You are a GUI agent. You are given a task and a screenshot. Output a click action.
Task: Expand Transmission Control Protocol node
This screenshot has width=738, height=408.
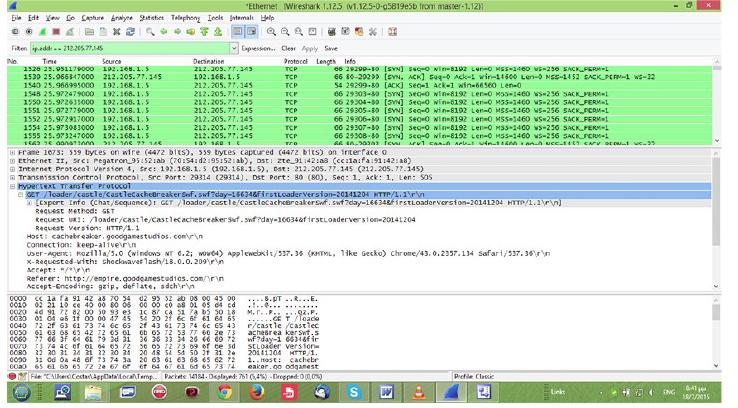pyautogui.click(x=13, y=177)
